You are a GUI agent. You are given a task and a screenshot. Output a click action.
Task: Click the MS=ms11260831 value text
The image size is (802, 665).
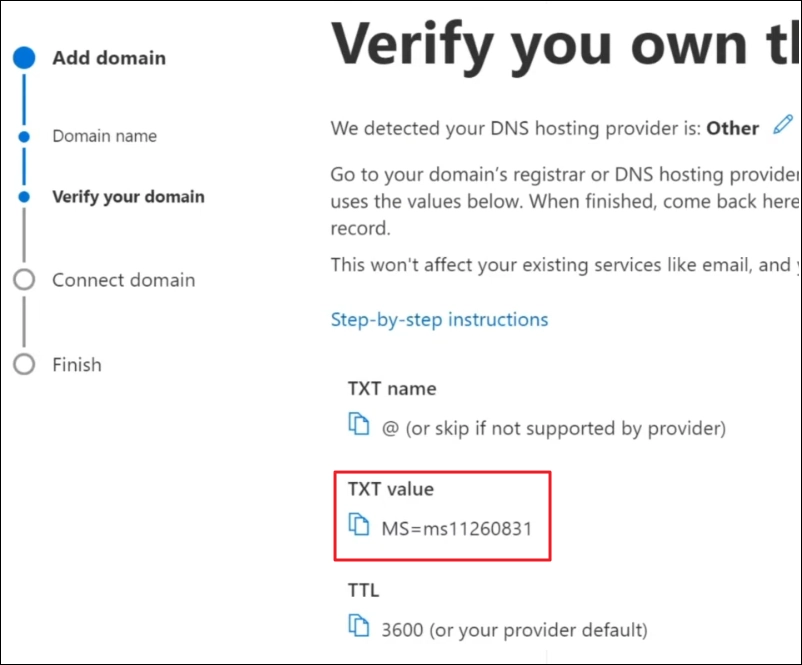456,527
